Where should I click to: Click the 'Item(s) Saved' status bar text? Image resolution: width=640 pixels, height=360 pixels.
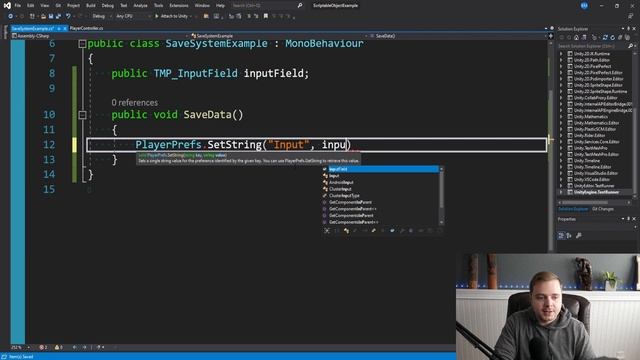[21, 357]
